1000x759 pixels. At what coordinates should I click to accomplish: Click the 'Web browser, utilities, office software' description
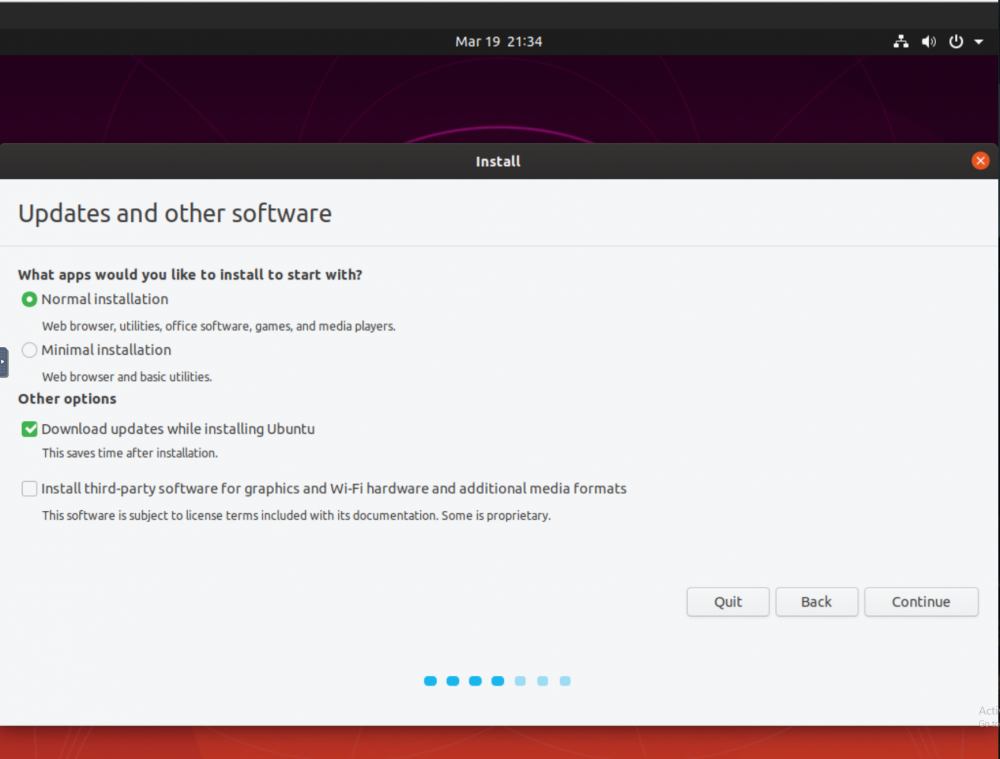(x=219, y=326)
